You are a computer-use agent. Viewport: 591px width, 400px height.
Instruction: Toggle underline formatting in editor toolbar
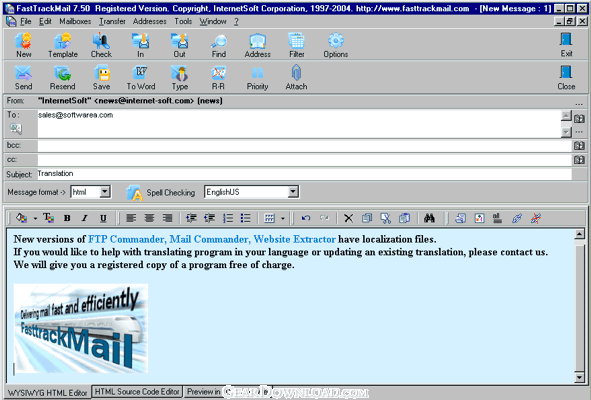103,218
